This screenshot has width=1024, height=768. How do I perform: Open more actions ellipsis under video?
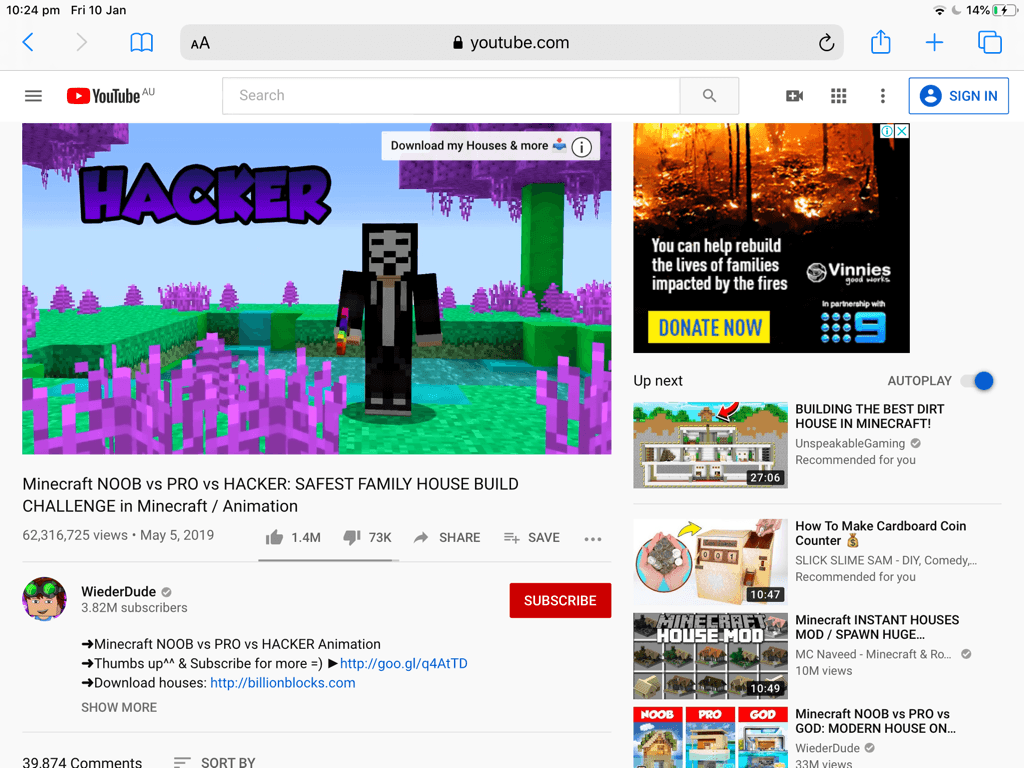click(593, 539)
